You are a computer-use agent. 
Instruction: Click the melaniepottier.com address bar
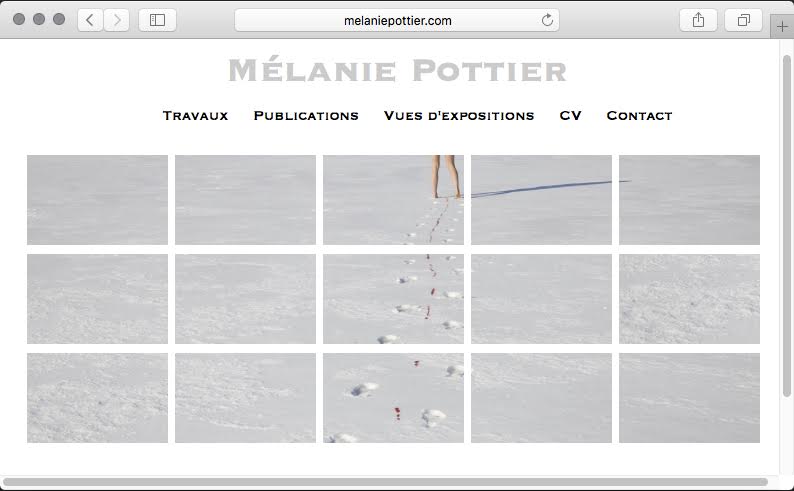397,20
